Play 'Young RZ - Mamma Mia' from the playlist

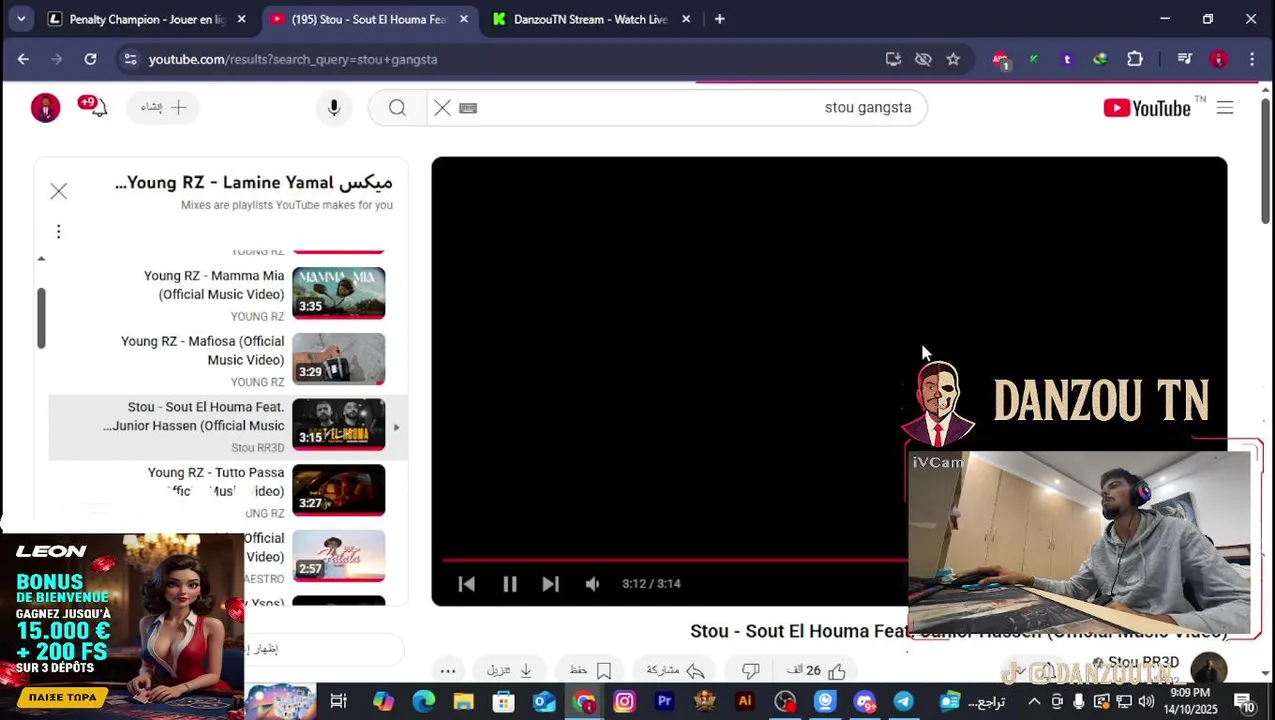coord(228,293)
